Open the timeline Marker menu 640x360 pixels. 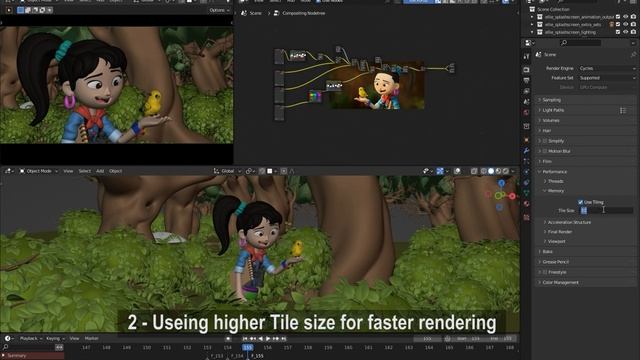91,338
